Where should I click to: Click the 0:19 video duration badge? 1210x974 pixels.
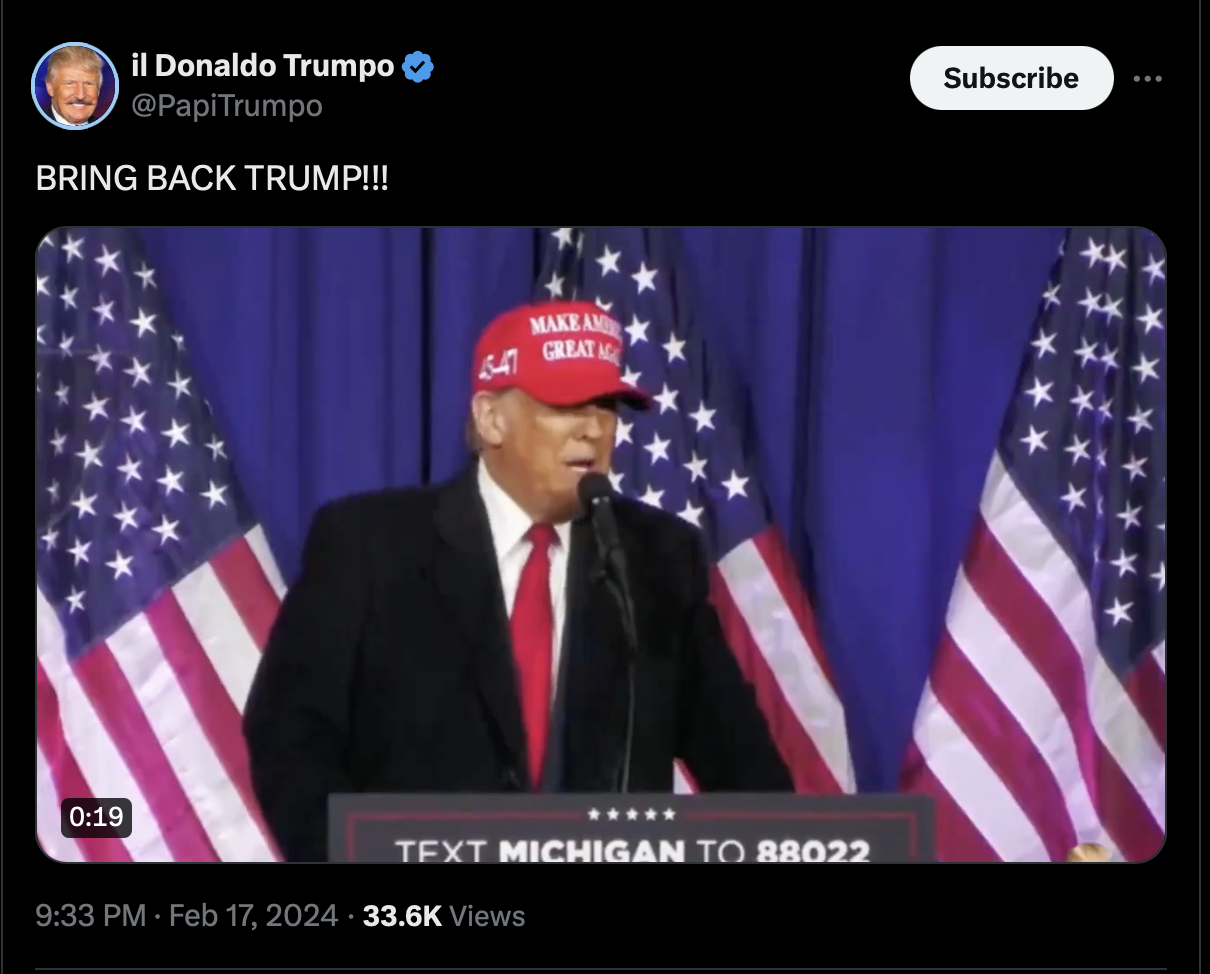tap(97, 817)
